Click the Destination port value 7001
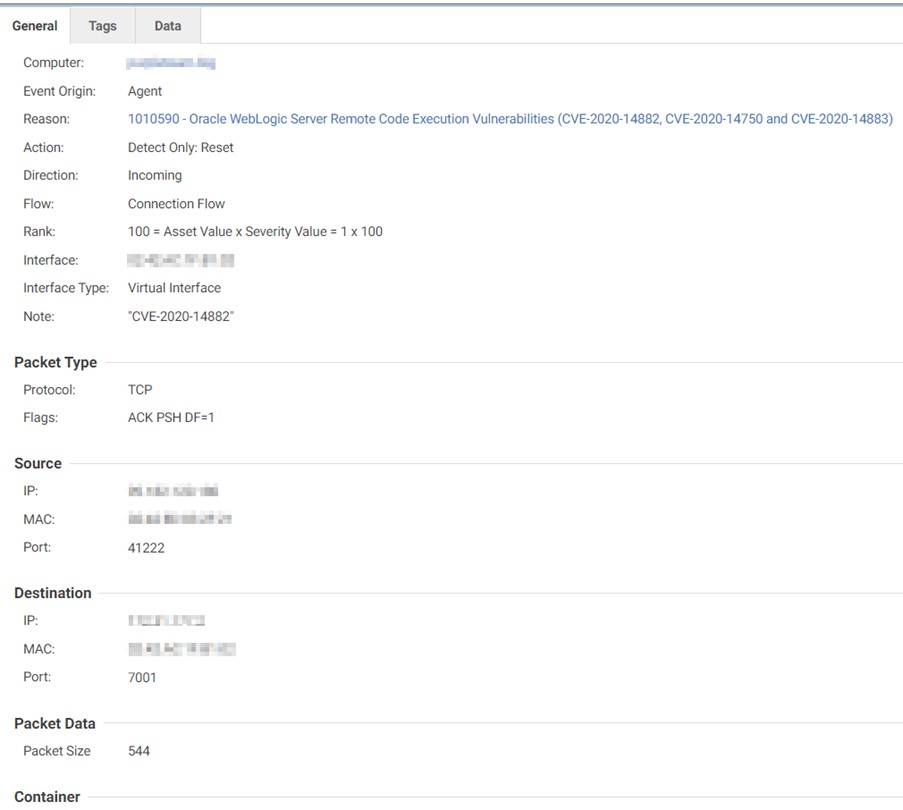 point(142,677)
